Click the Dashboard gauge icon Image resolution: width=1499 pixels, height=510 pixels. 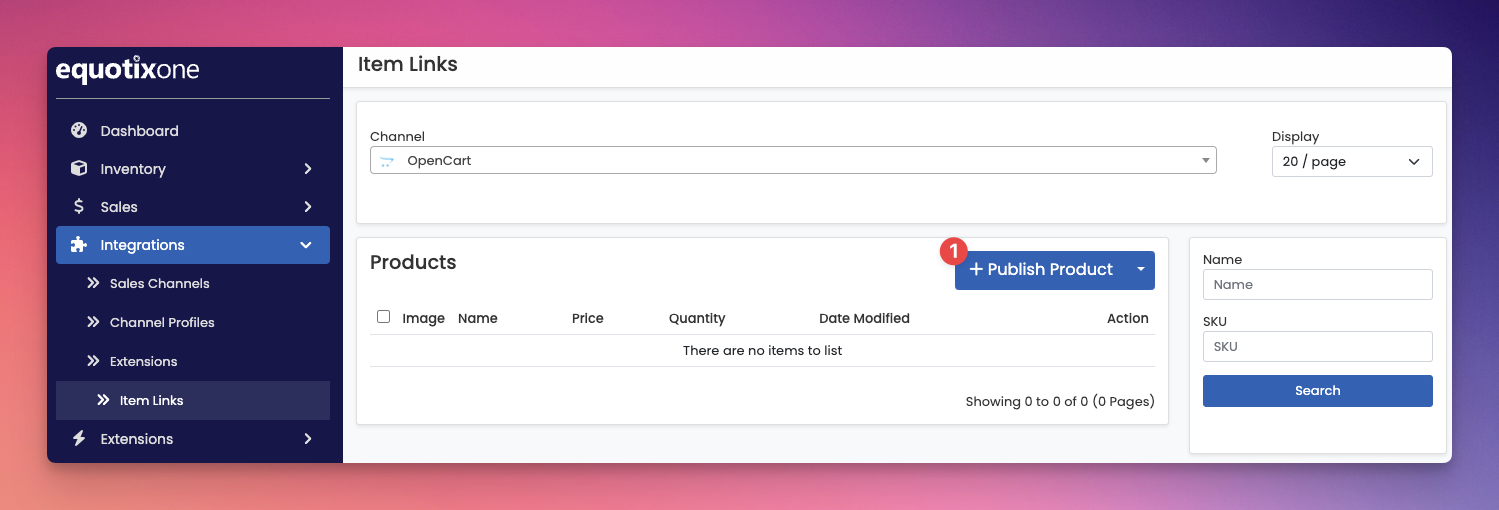[79, 131]
